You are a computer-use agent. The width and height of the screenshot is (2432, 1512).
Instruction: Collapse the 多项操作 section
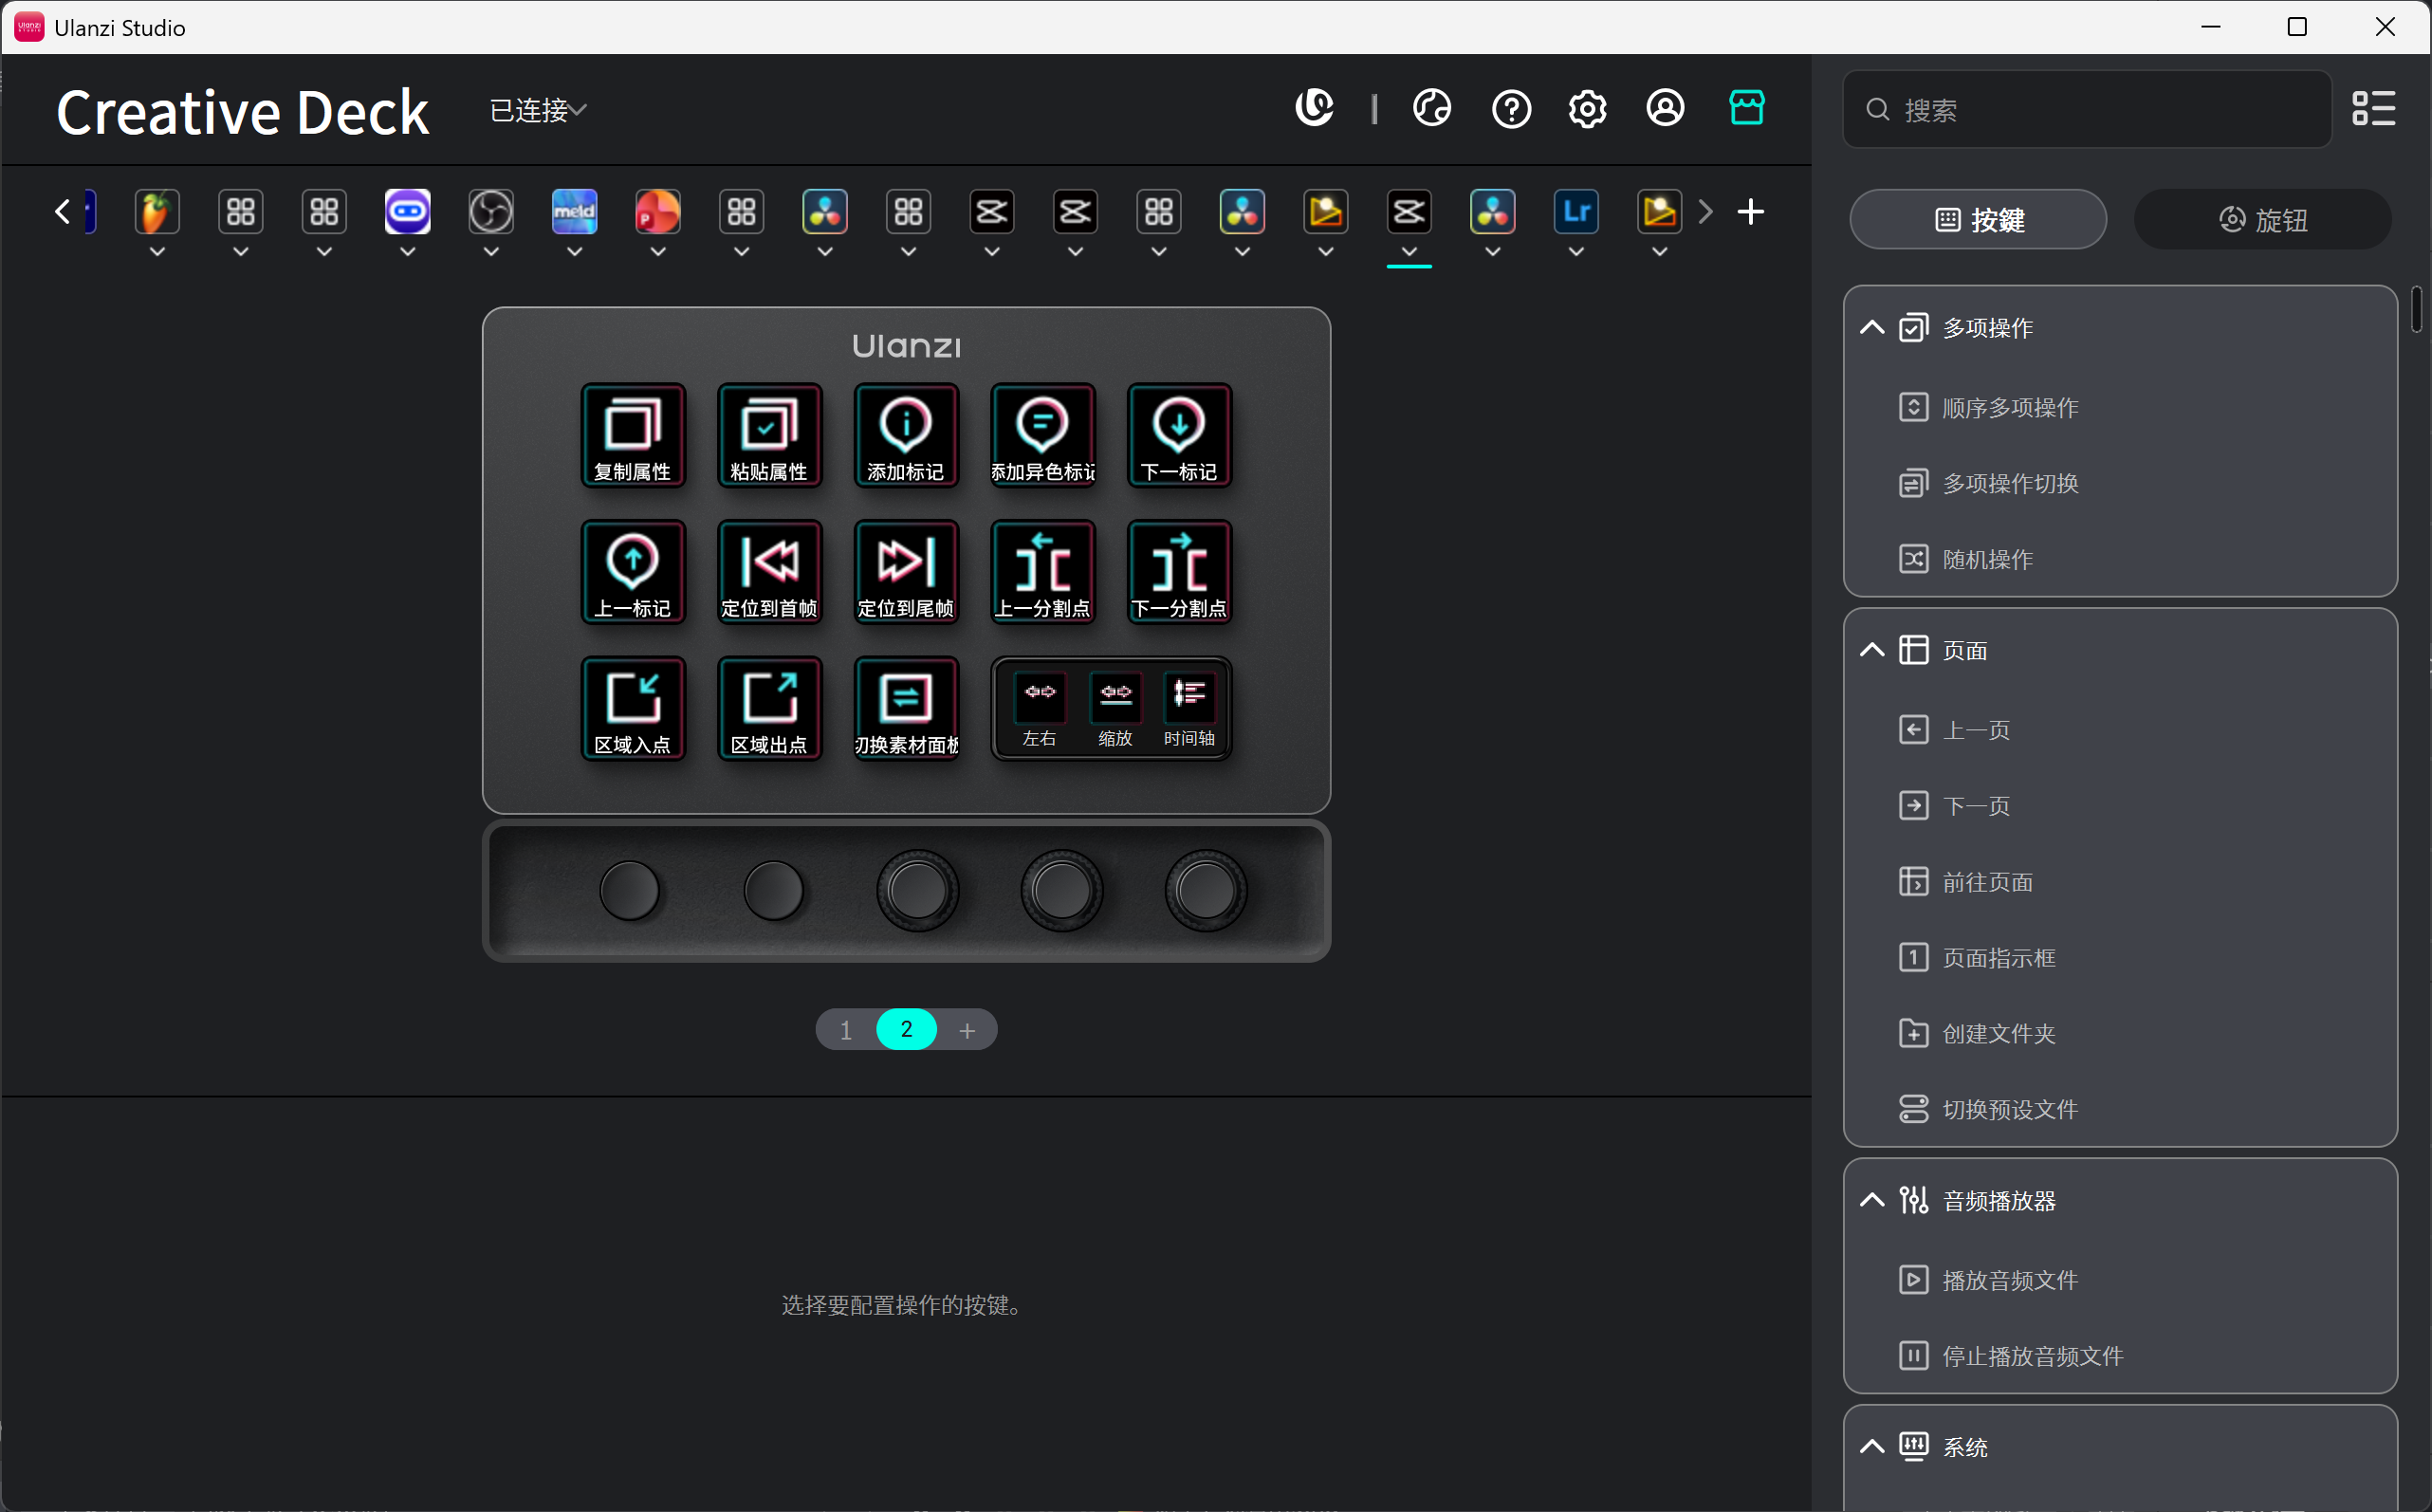coord(1872,328)
